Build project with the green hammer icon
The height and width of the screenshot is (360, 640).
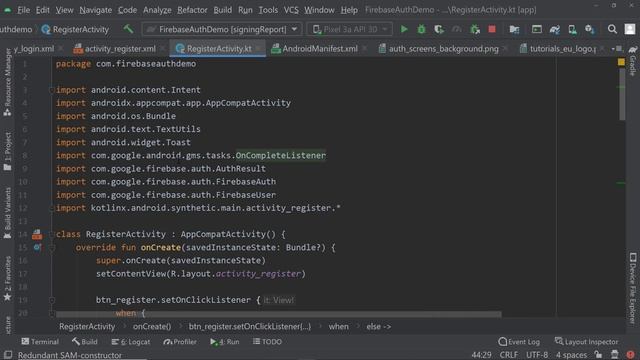[x=128, y=29]
